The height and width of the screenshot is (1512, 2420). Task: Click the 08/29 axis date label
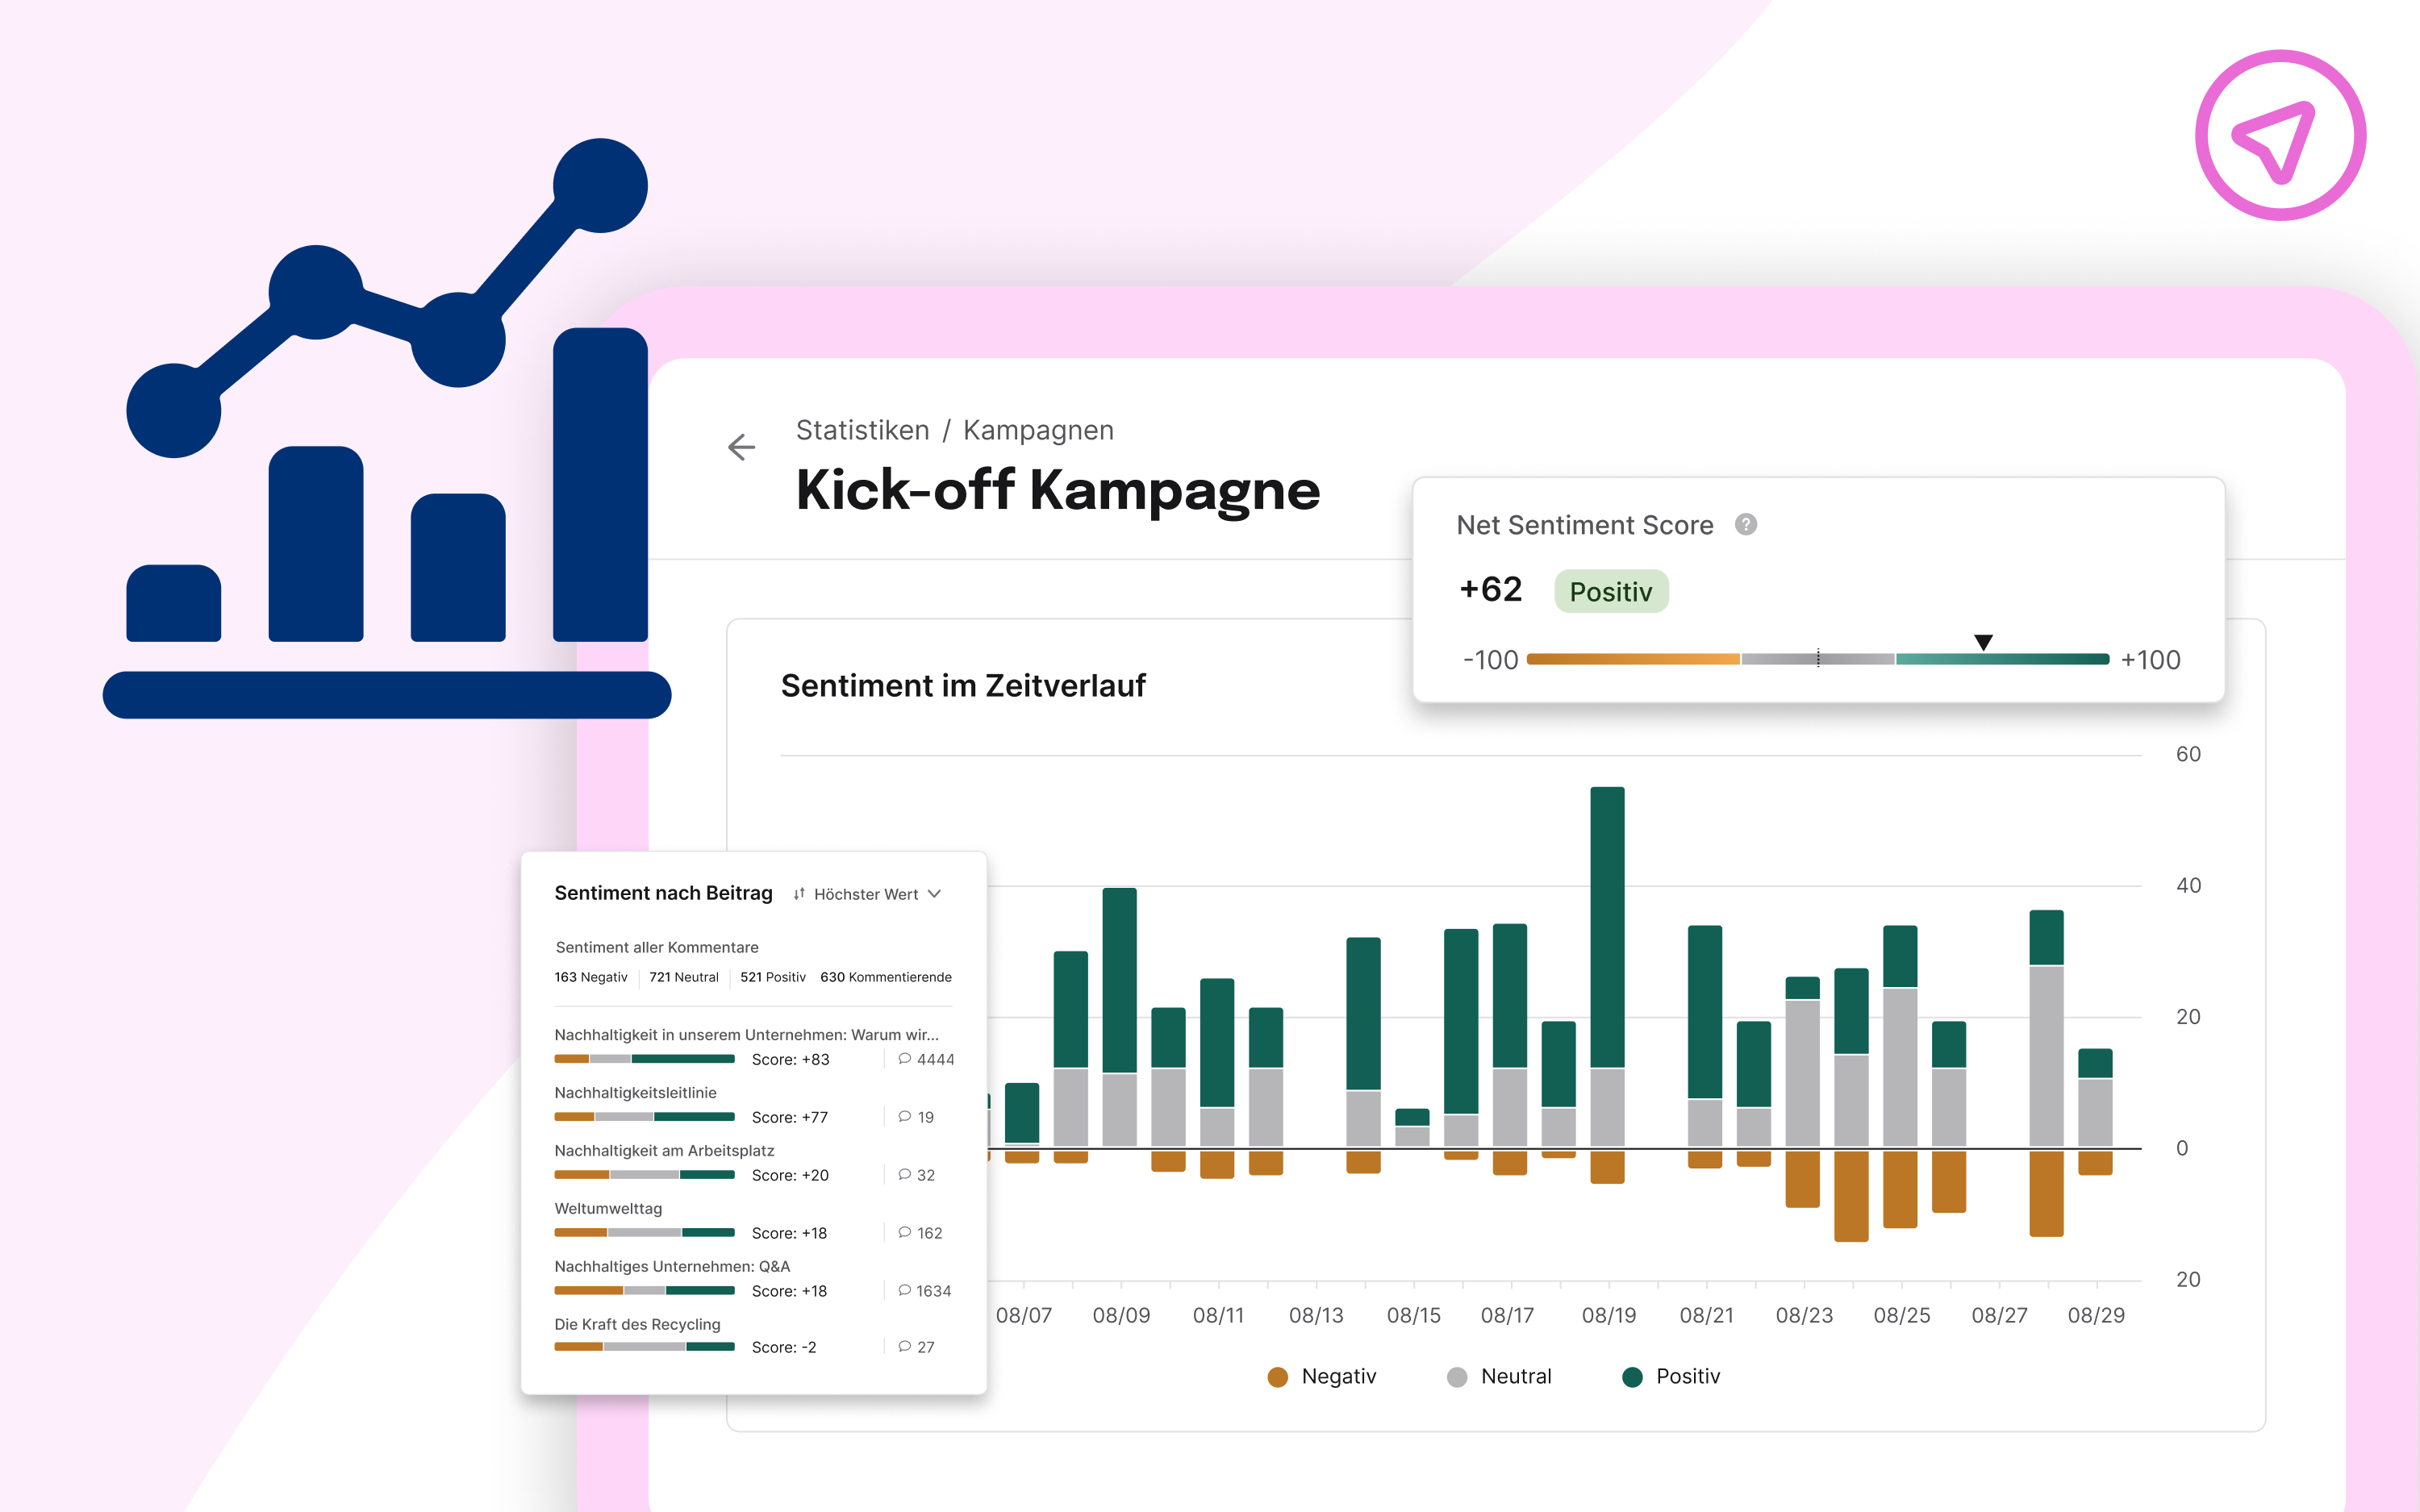tap(2096, 1315)
